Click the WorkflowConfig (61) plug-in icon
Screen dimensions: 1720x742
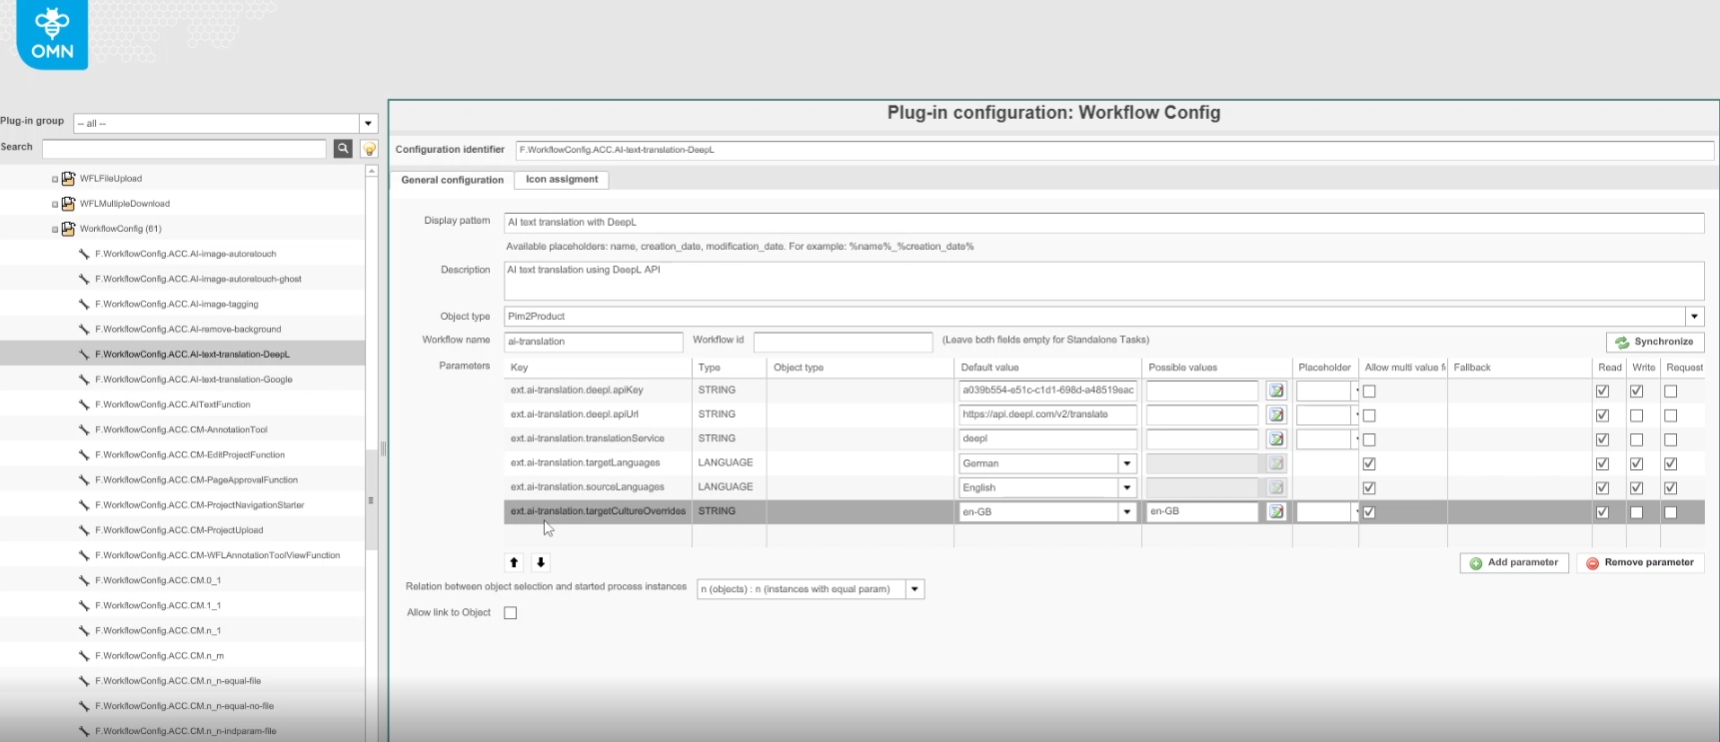(68, 228)
